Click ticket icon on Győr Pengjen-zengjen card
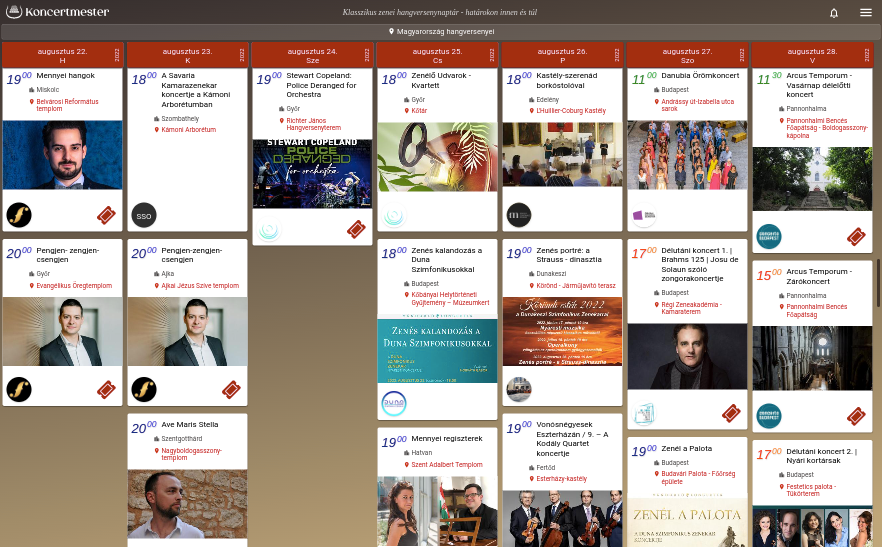The height and width of the screenshot is (547, 882). [106, 389]
